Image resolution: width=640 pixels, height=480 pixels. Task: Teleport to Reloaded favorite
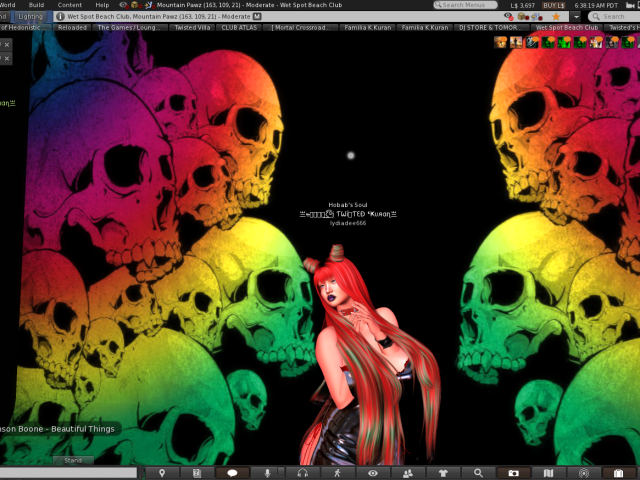coord(72,27)
